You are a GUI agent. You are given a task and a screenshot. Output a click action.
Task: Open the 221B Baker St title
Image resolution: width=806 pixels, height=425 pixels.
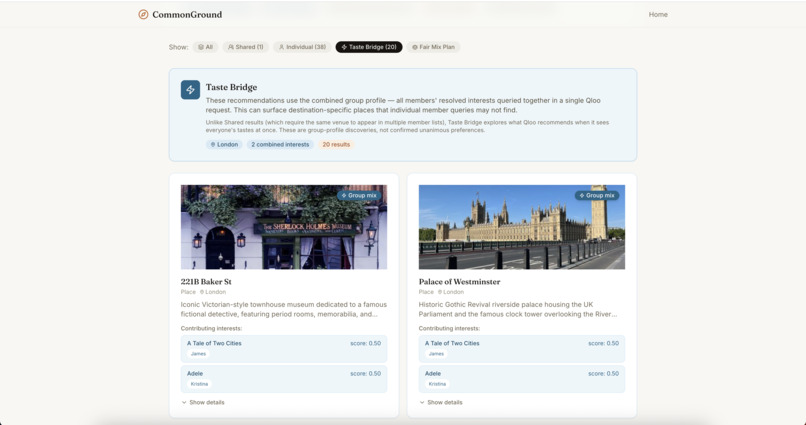[206, 282]
